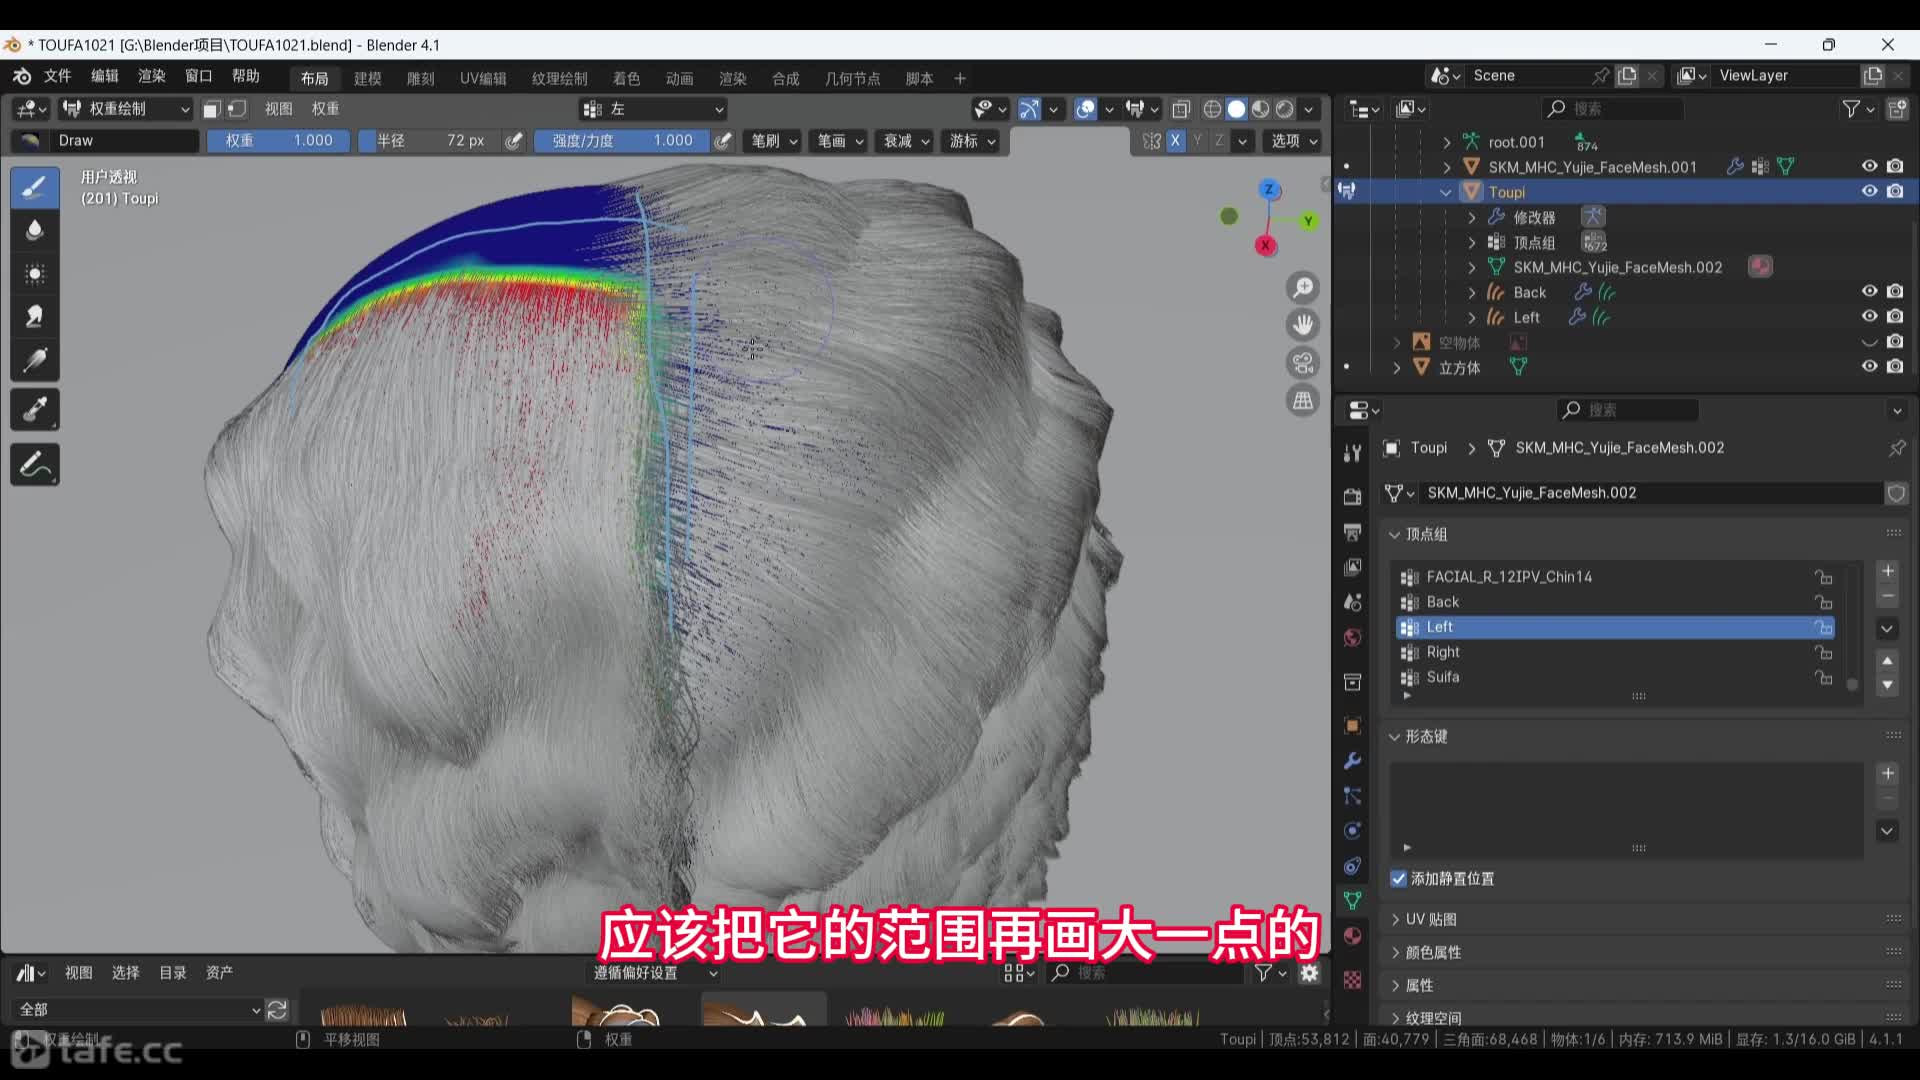Select the Annotate tool

tap(35, 464)
